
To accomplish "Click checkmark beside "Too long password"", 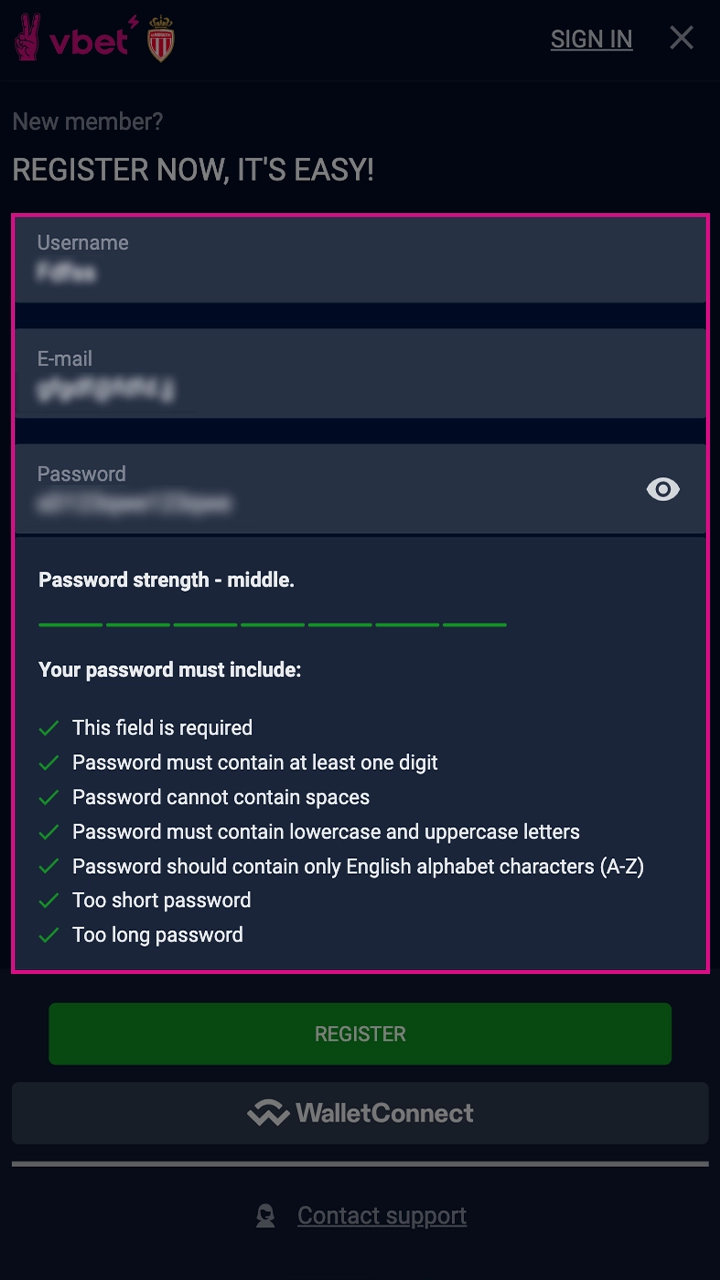I will point(48,935).
